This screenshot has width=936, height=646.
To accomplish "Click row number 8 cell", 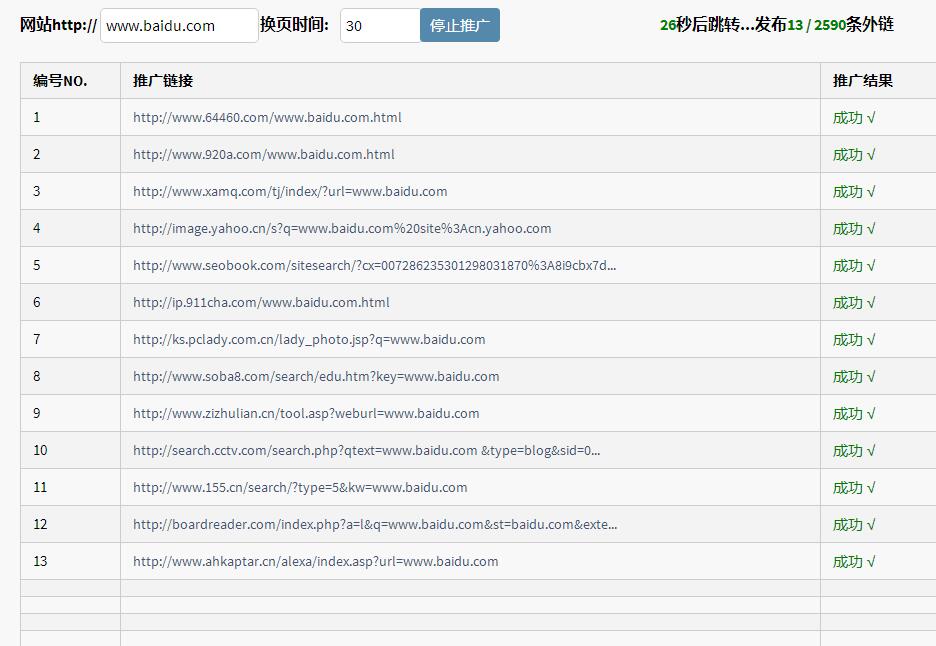I will [70, 377].
